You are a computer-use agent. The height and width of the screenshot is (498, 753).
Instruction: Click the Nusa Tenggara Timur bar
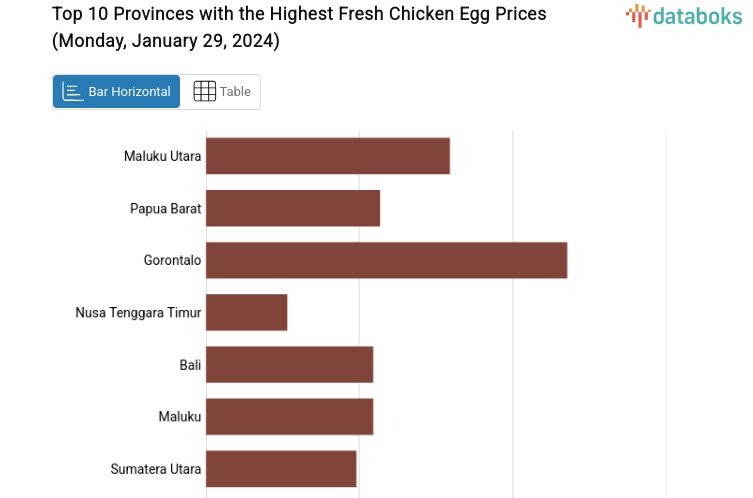247,312
